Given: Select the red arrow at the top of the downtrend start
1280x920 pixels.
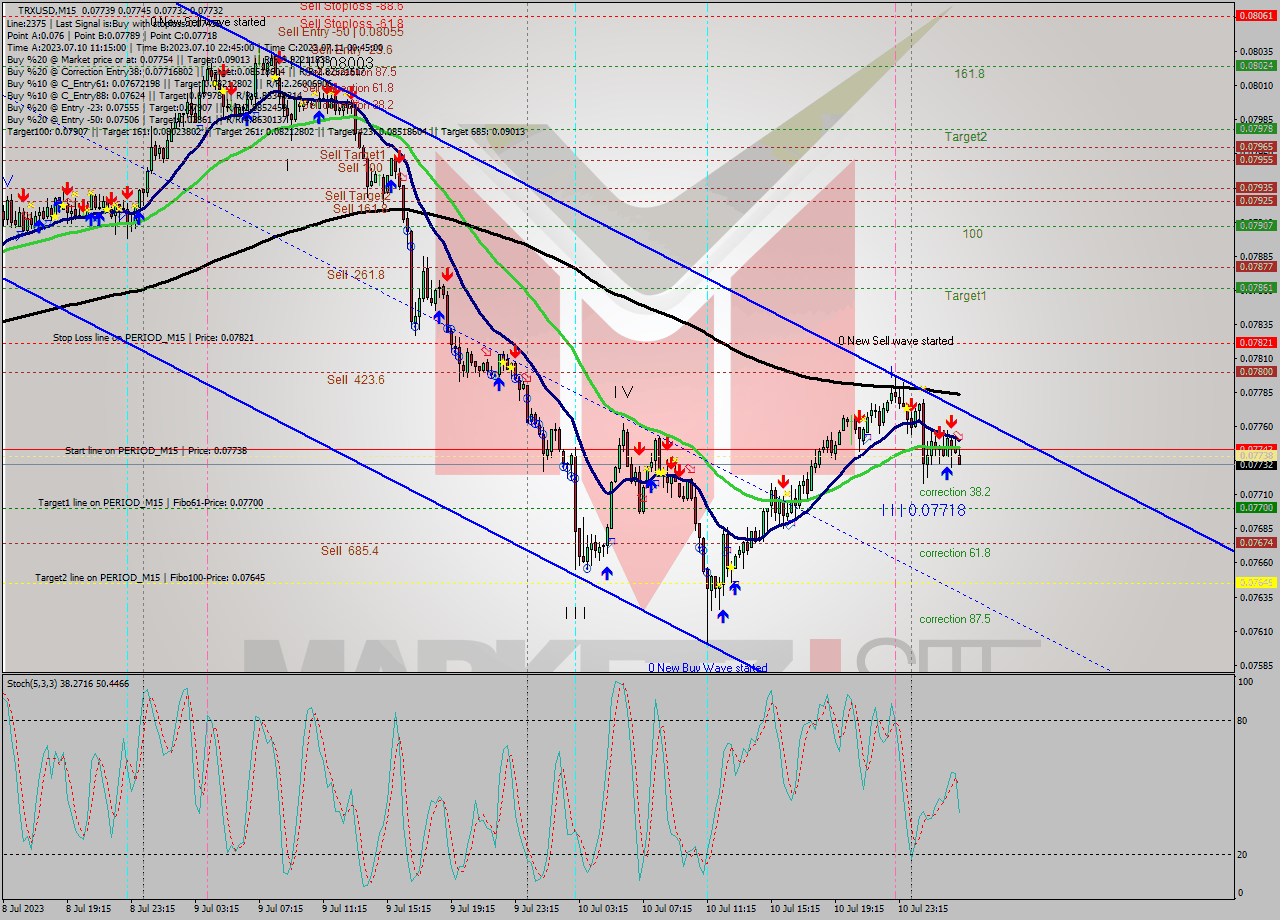Looking at the screenshot, I should pos(398,157).
